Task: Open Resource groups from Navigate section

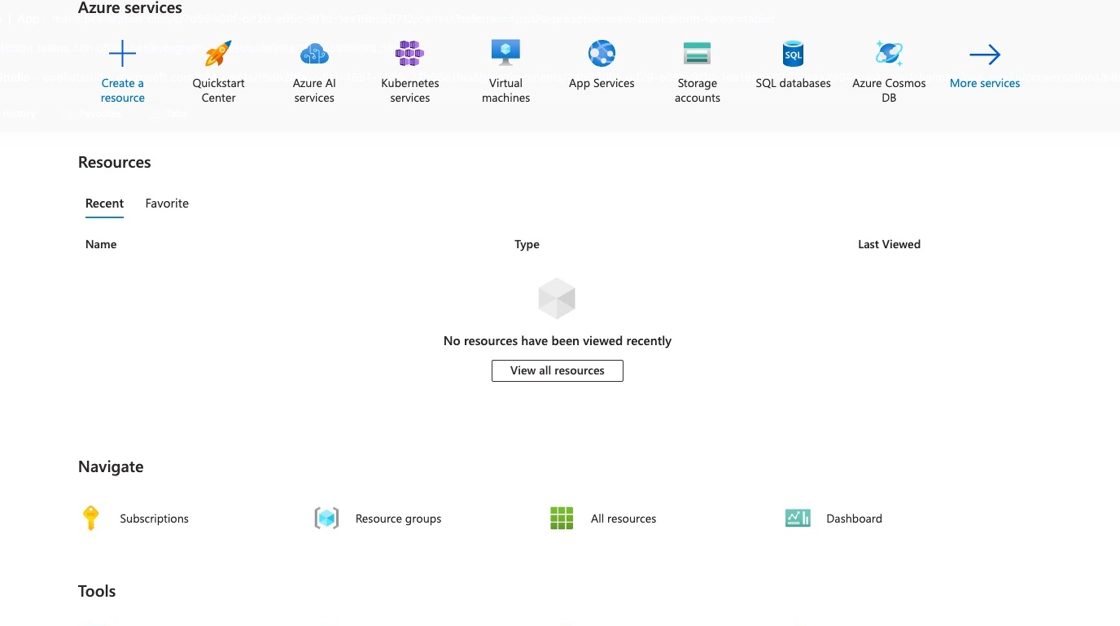Action: coord(398,518)
